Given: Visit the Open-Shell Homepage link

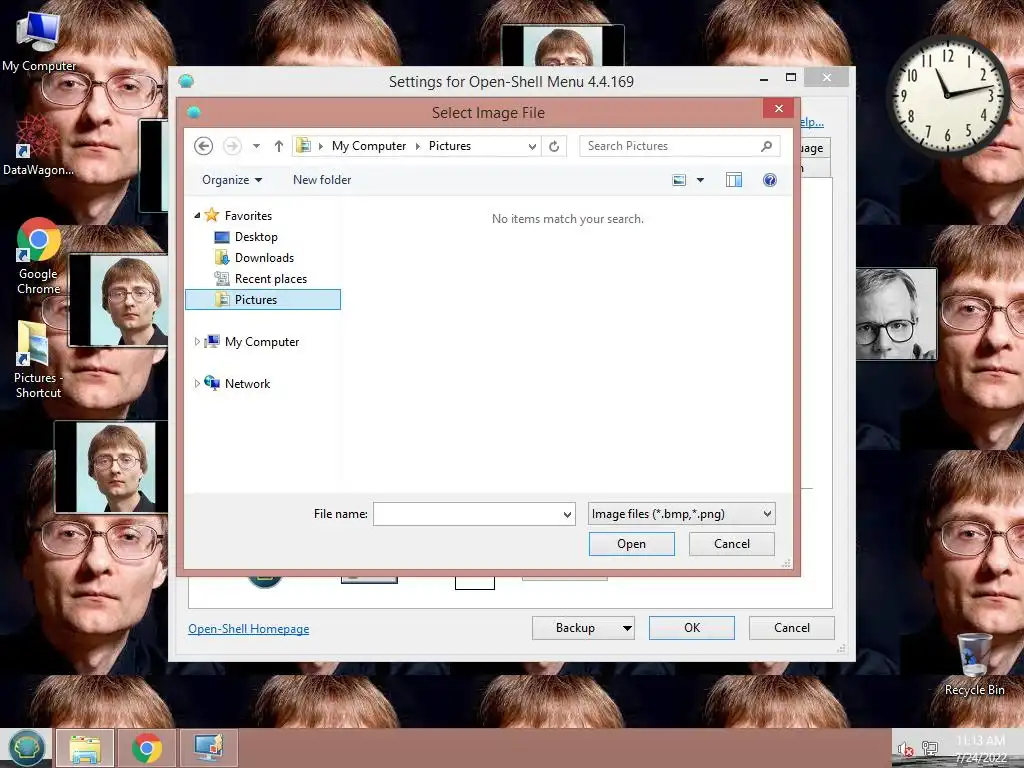Looking at the screenshot, I should pos(249,628).
